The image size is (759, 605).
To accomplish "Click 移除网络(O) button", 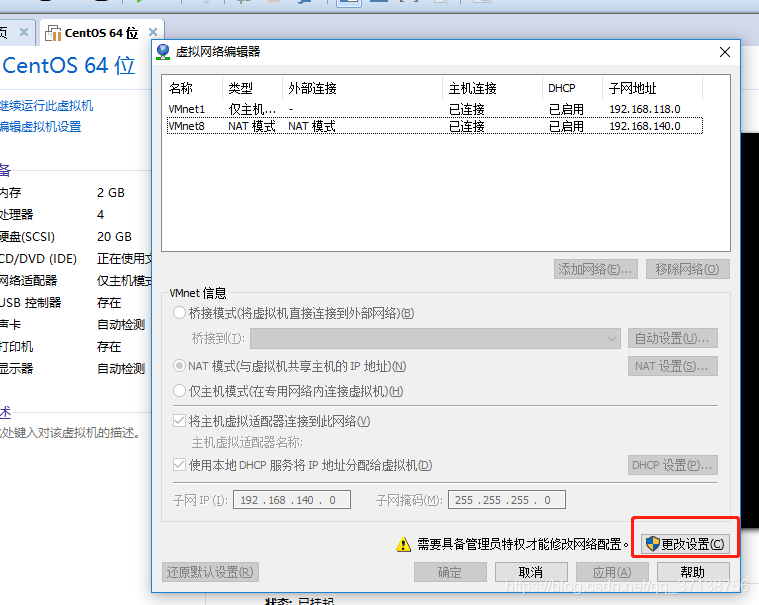I will (687, 269).
